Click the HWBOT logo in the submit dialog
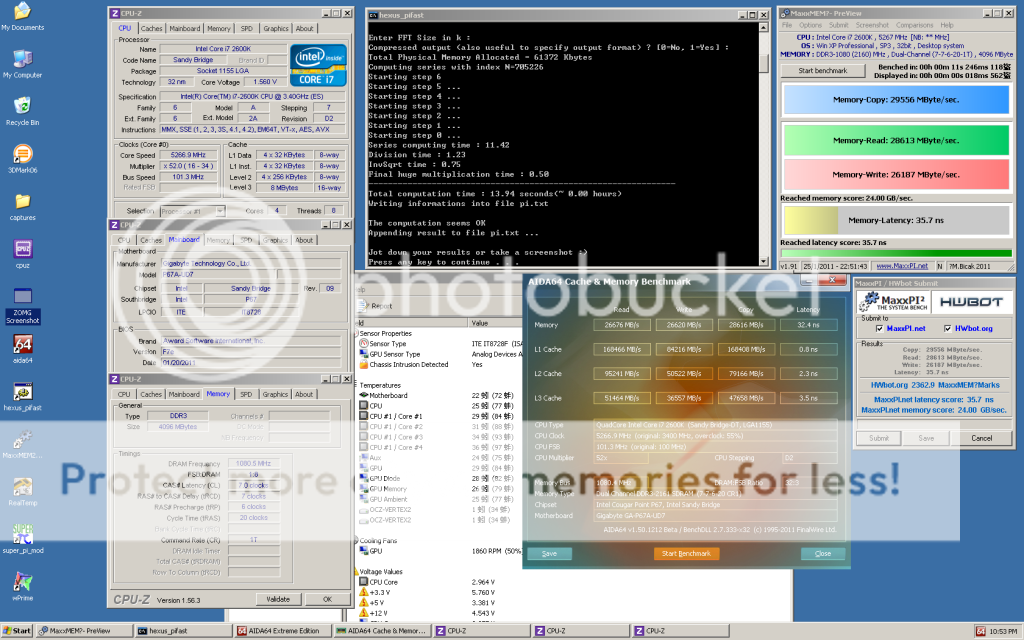Screen dimensions: 1024x640 click(971, 302)
